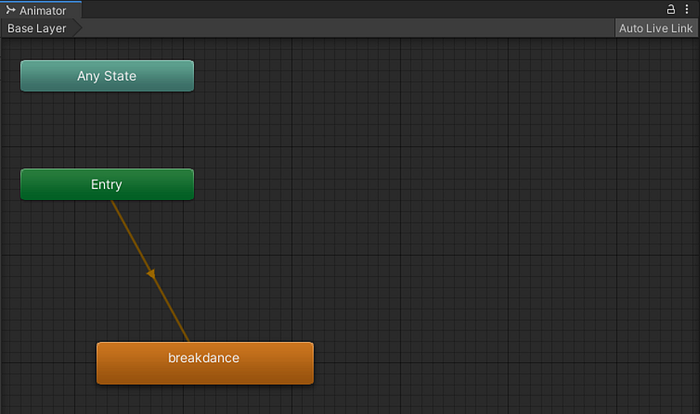Select the green Entry node
700x414 pixels.
pyautogui.click(x=107, y=184)
